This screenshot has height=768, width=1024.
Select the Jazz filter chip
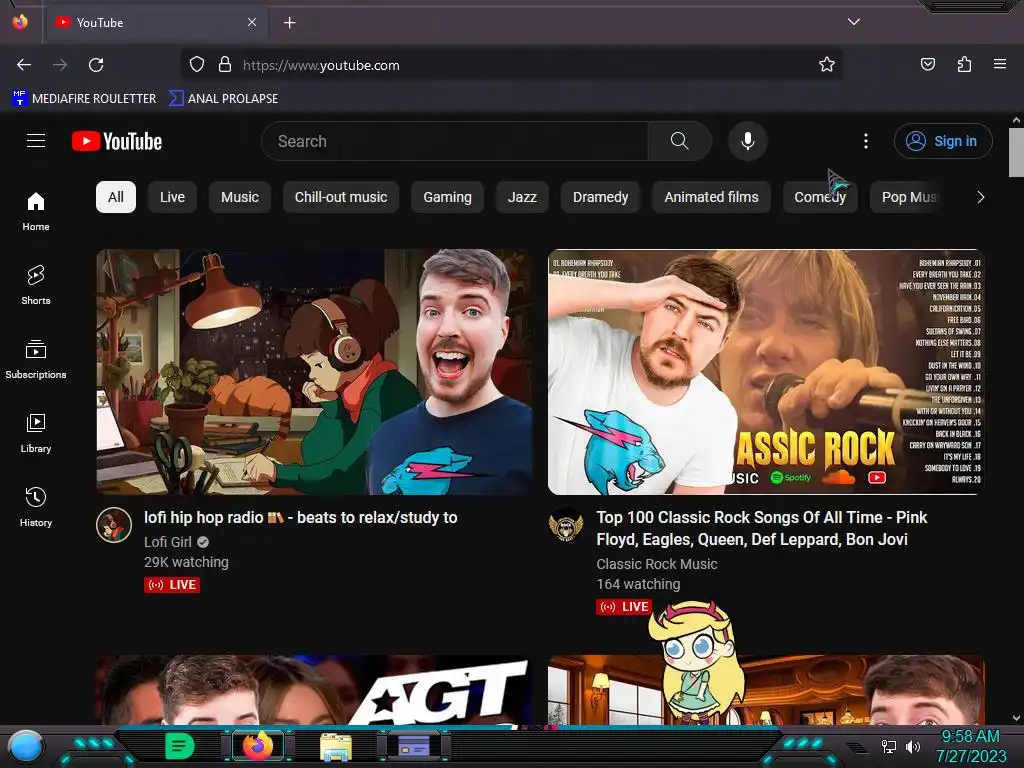522,197
